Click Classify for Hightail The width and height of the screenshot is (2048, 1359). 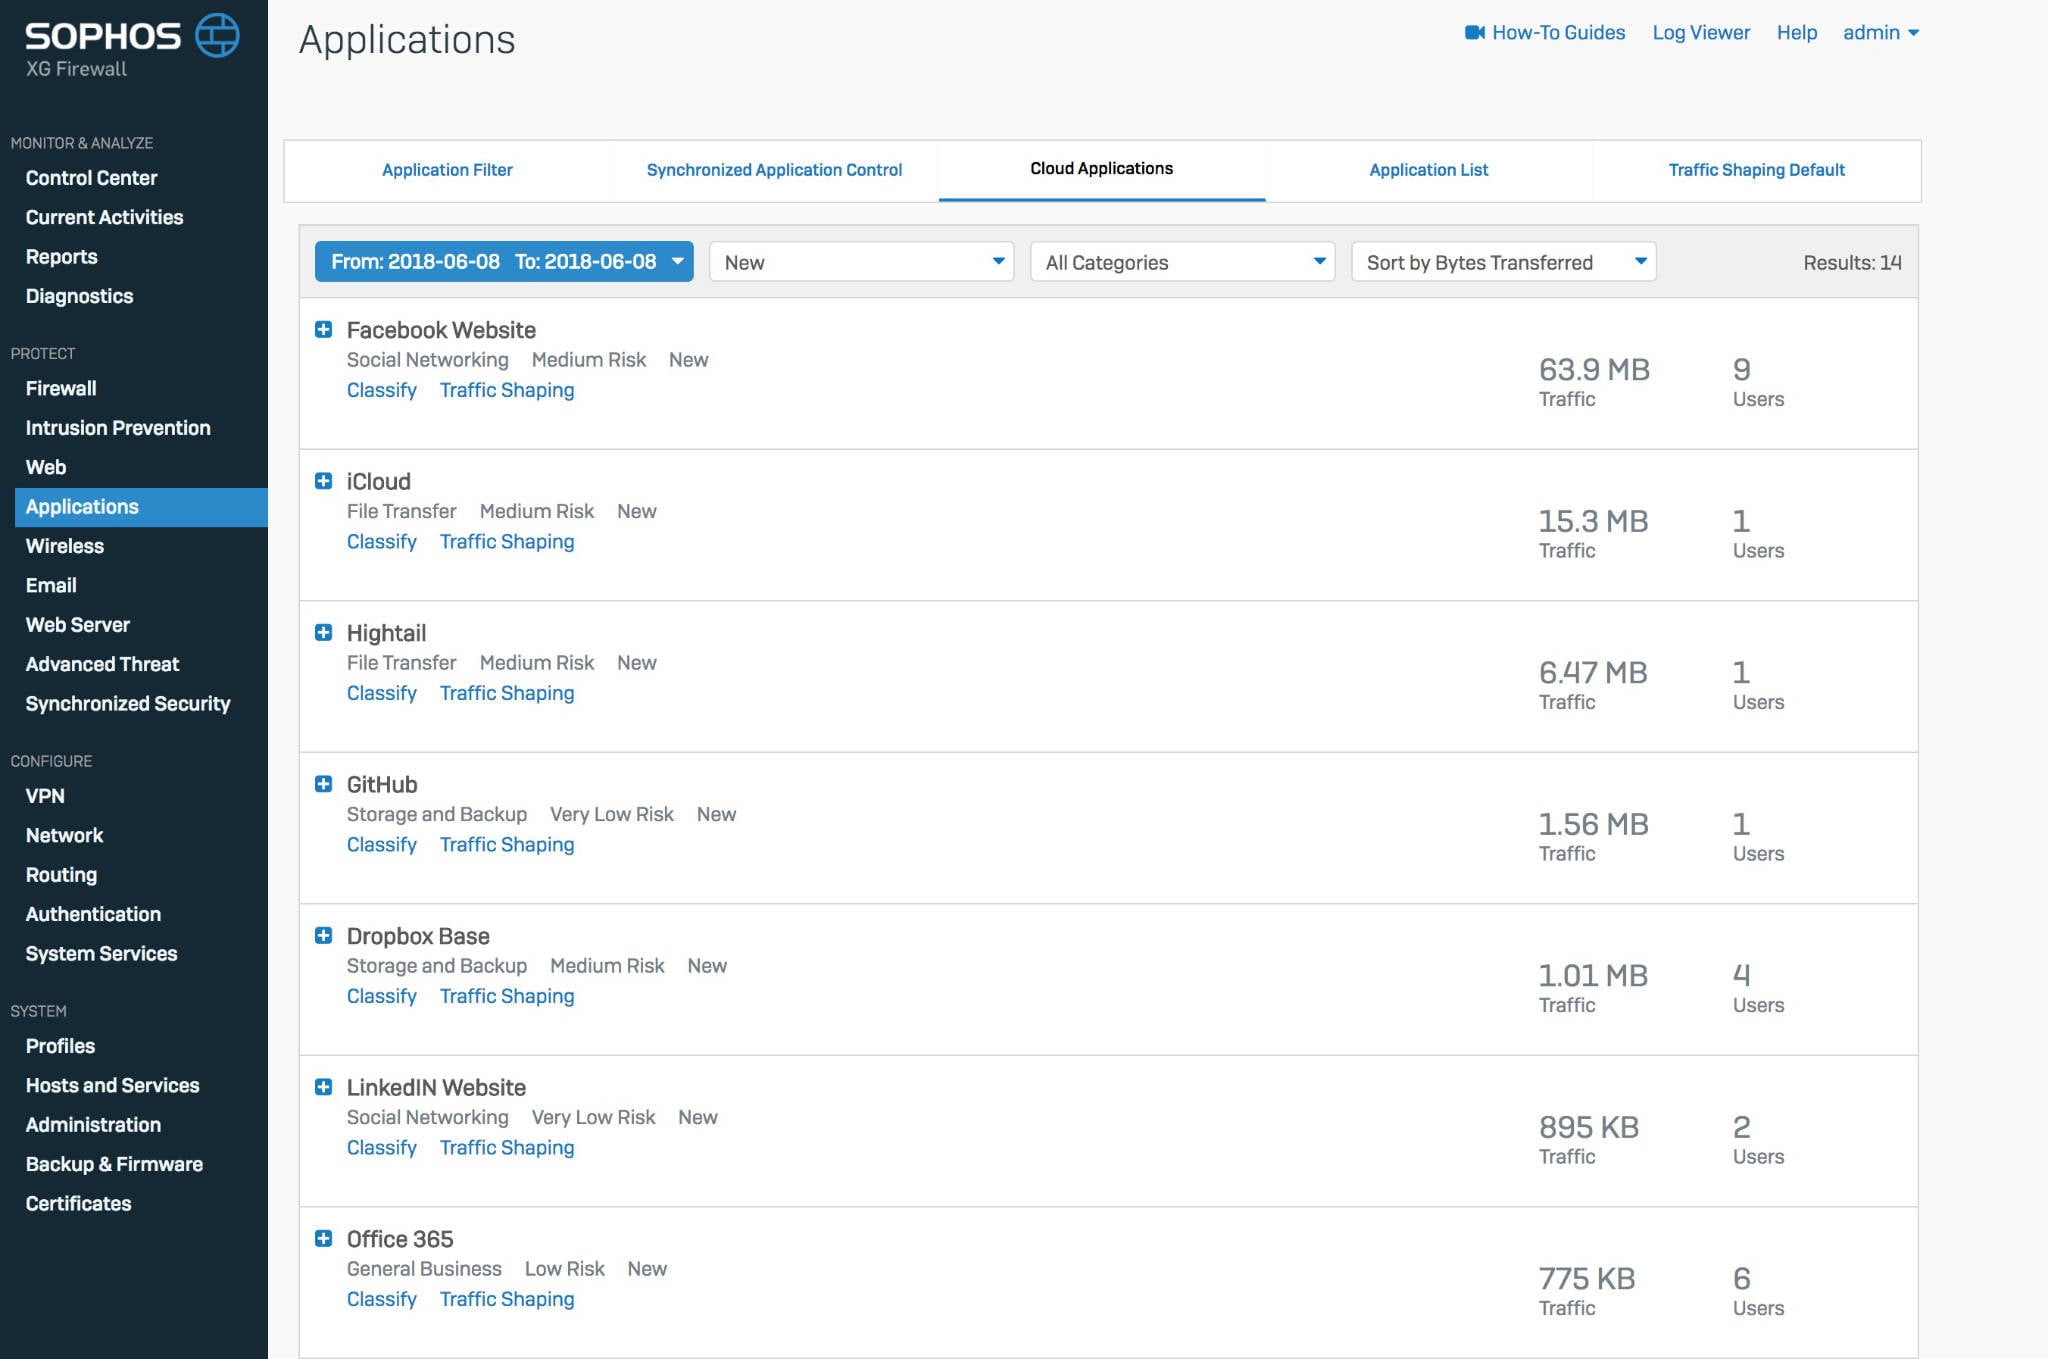[x=382, y=693]
